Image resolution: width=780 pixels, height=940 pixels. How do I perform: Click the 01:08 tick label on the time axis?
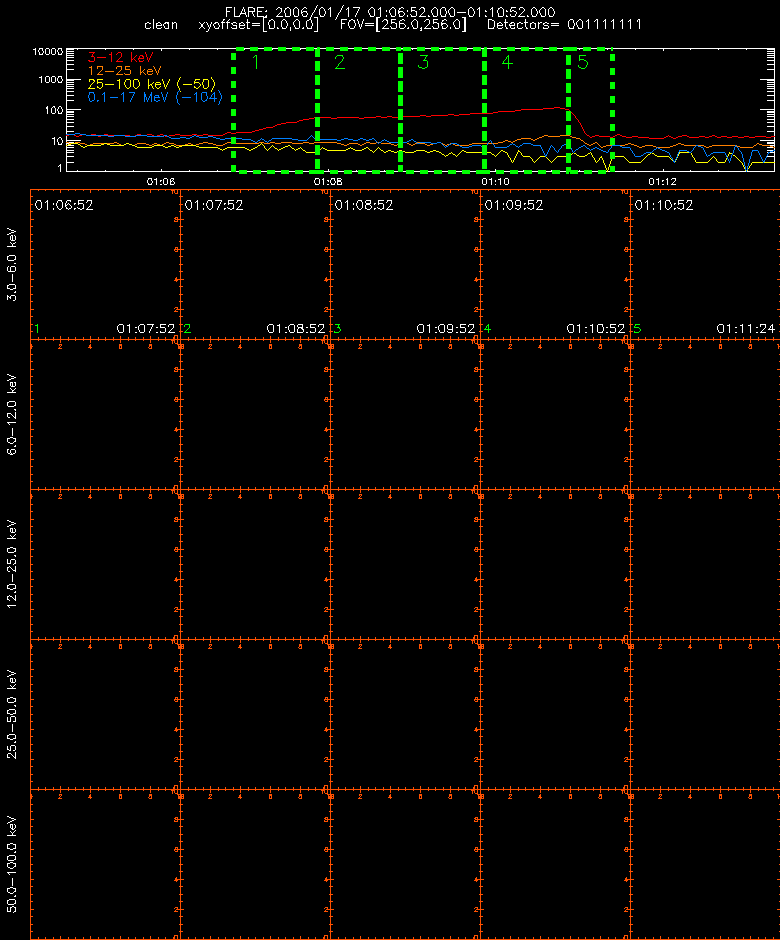pyautogui.click(x=328, y=181)
